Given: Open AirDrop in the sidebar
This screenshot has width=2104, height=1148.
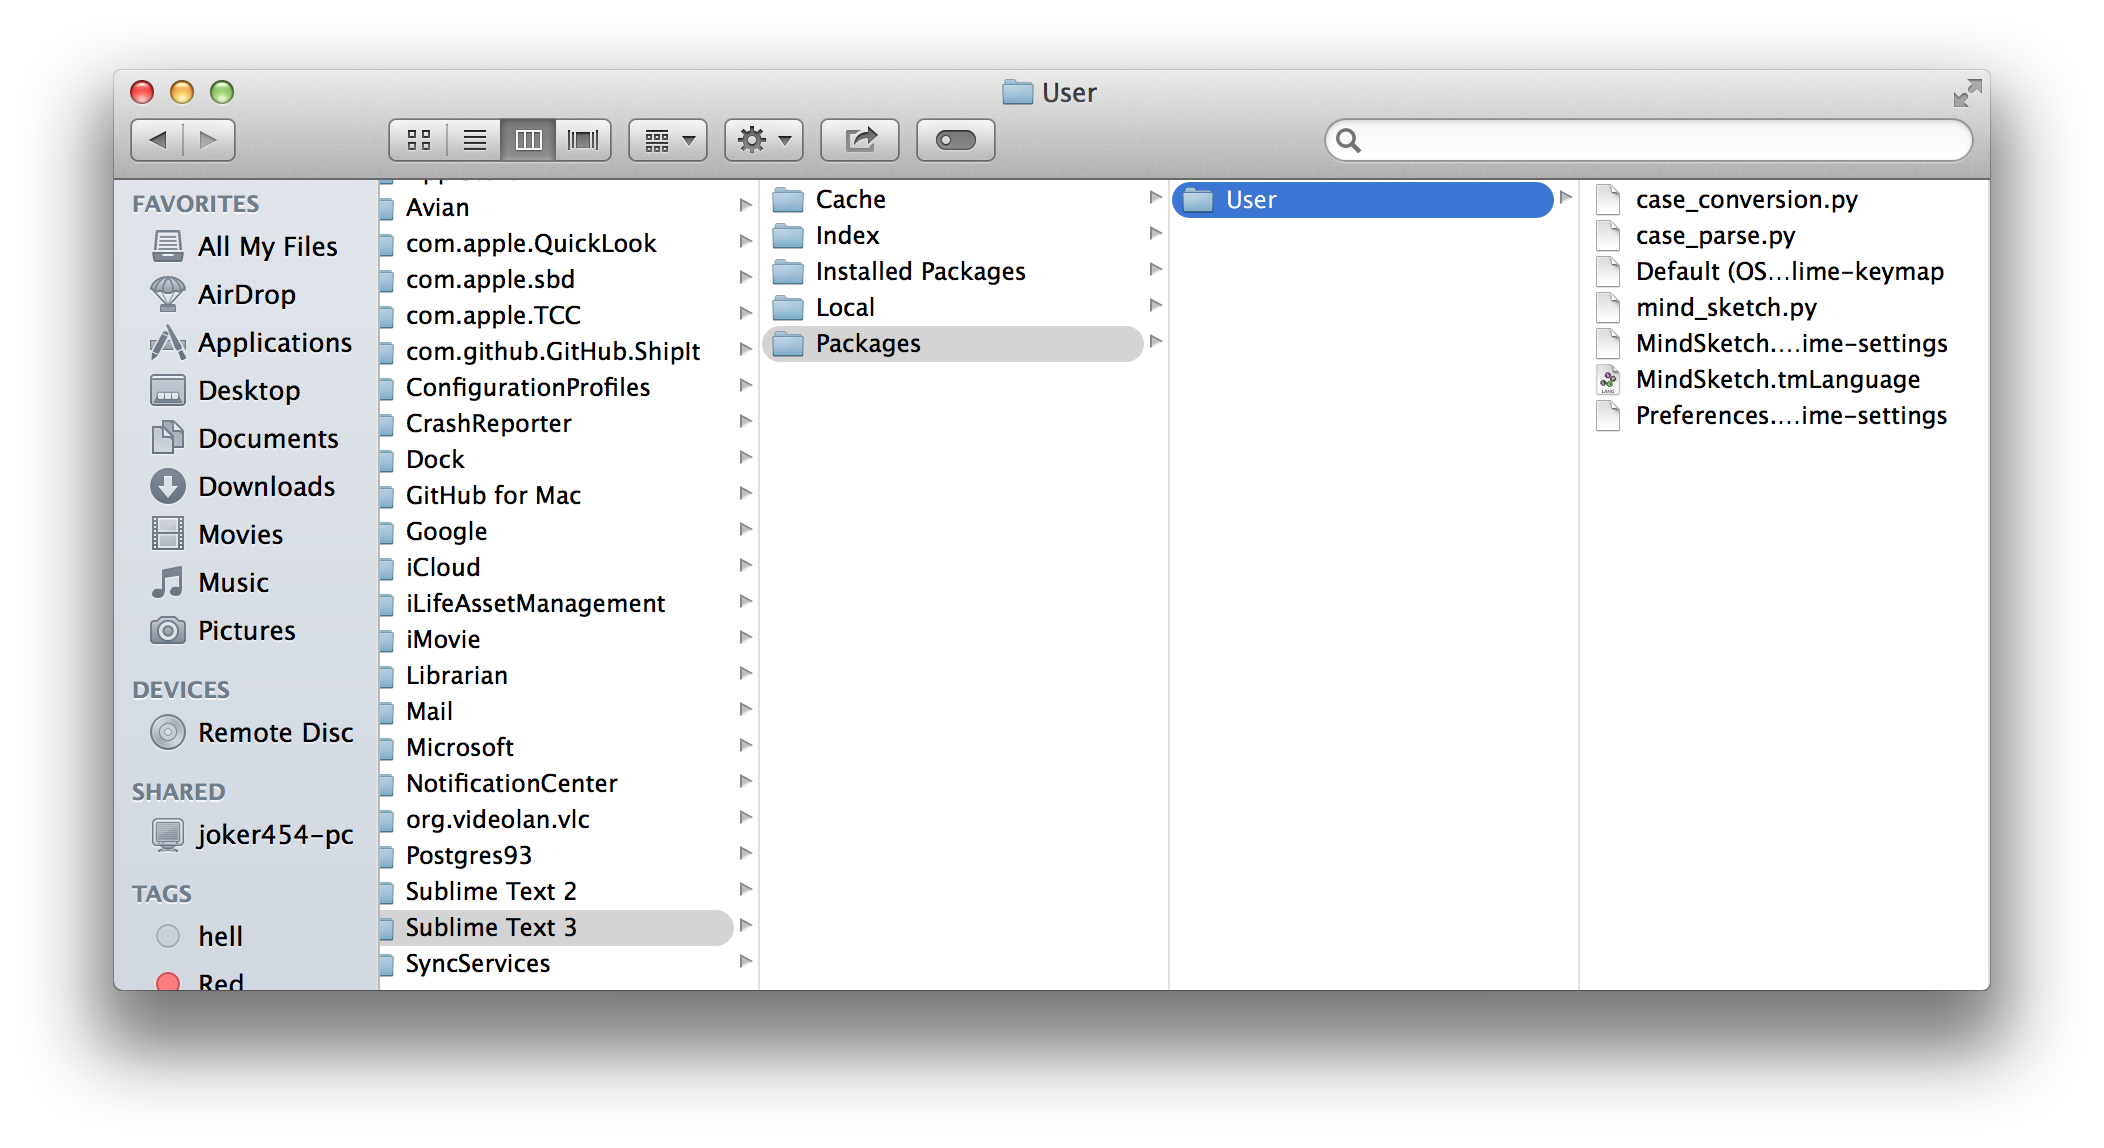Looking at the screenshot, I should [246, 295].
